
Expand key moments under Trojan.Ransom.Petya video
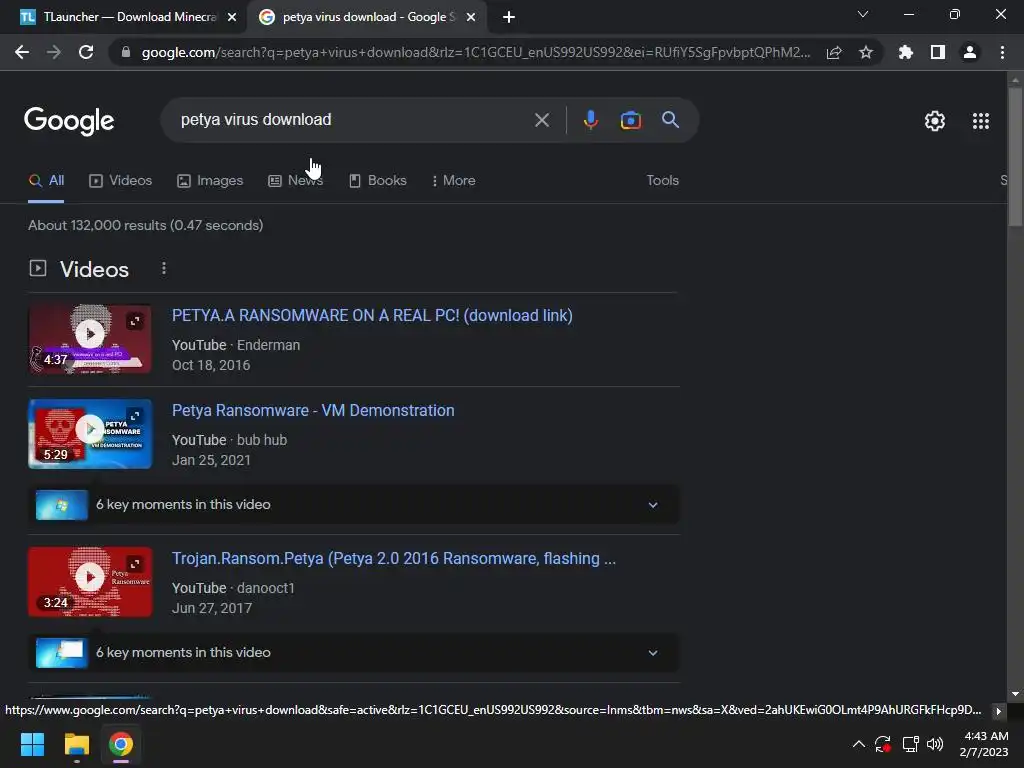point(353,652)
